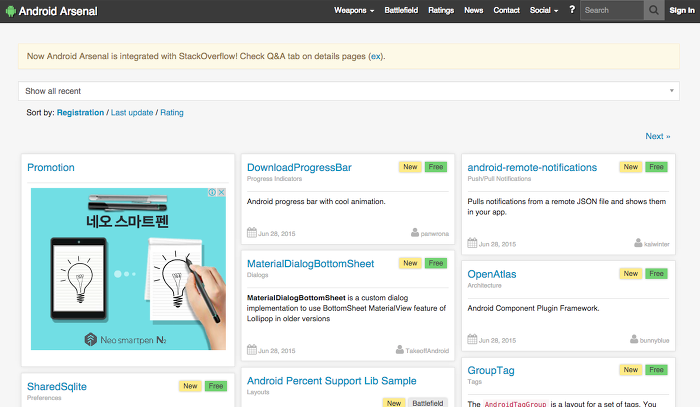Sort by Last update
Image resolution: width=700 pixels, height=407 pixels.
(x=132, y=112)
